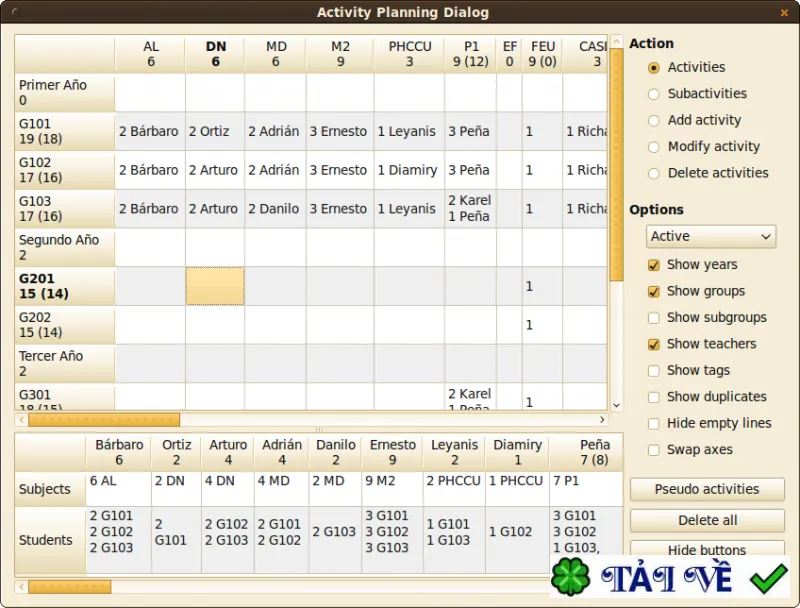Click the left arrow of the upper horizontal scrollbar
800x608 pixels.
(x=21, y=420)
